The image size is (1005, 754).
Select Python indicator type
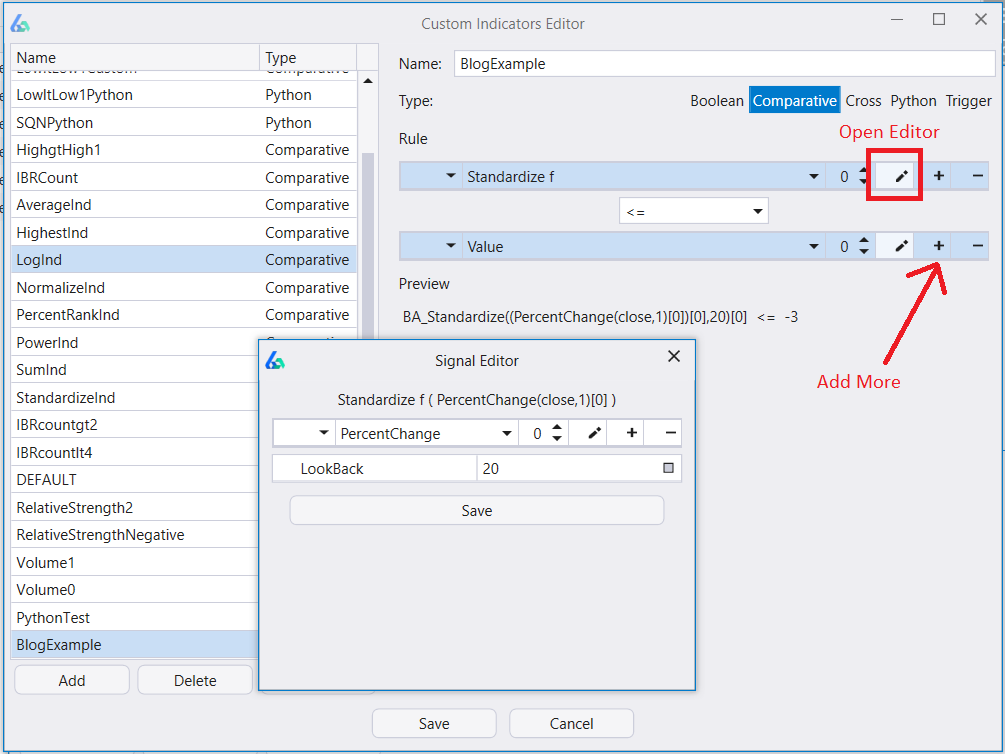pyautogui.click(x=913, y=101)
